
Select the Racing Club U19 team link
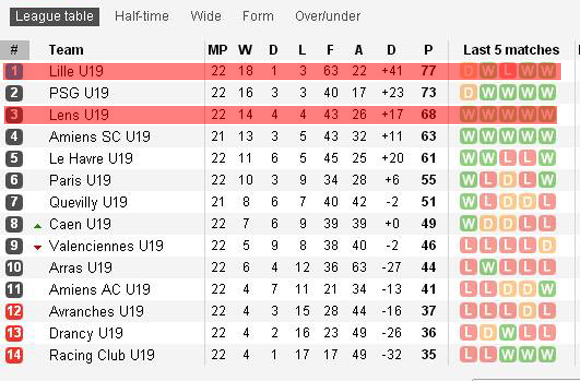point(102,355)
